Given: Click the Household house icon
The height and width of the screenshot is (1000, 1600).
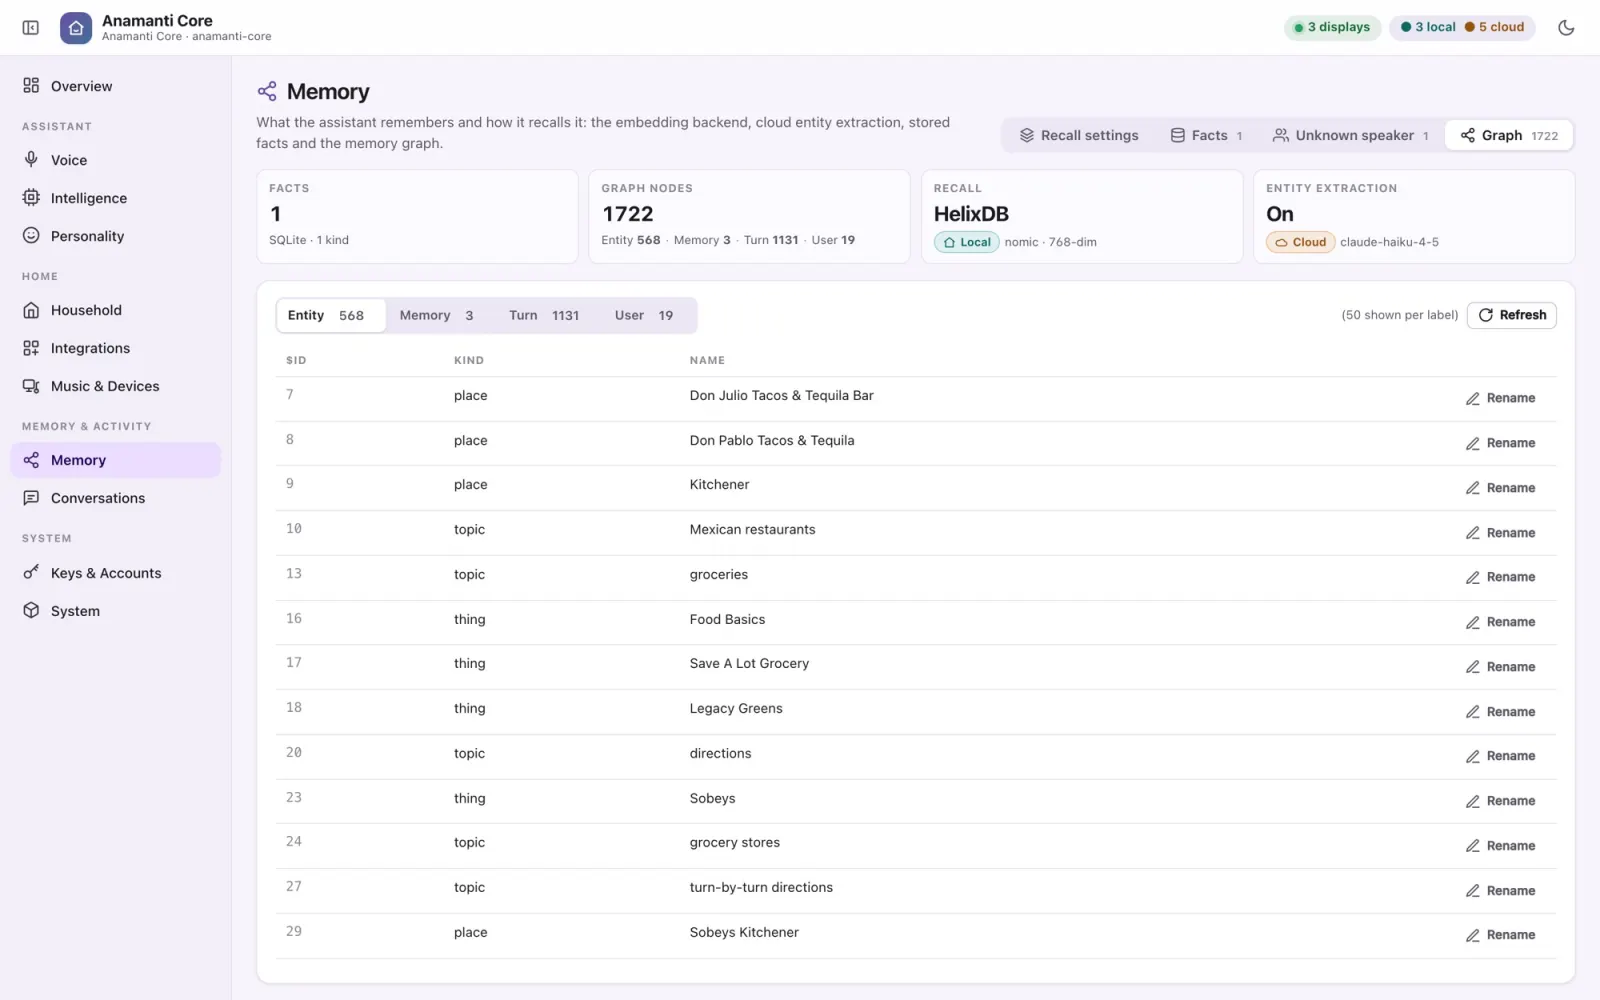Looking at the screenshot, I should point(31,310).
